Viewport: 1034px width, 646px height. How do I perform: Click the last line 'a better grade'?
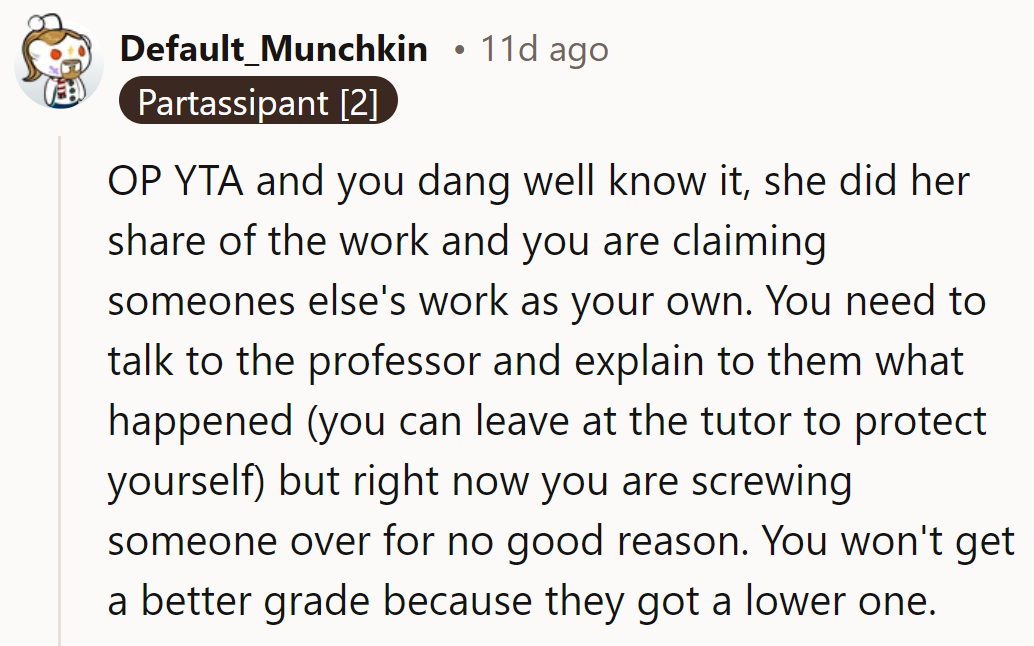[x=522, y=601]
